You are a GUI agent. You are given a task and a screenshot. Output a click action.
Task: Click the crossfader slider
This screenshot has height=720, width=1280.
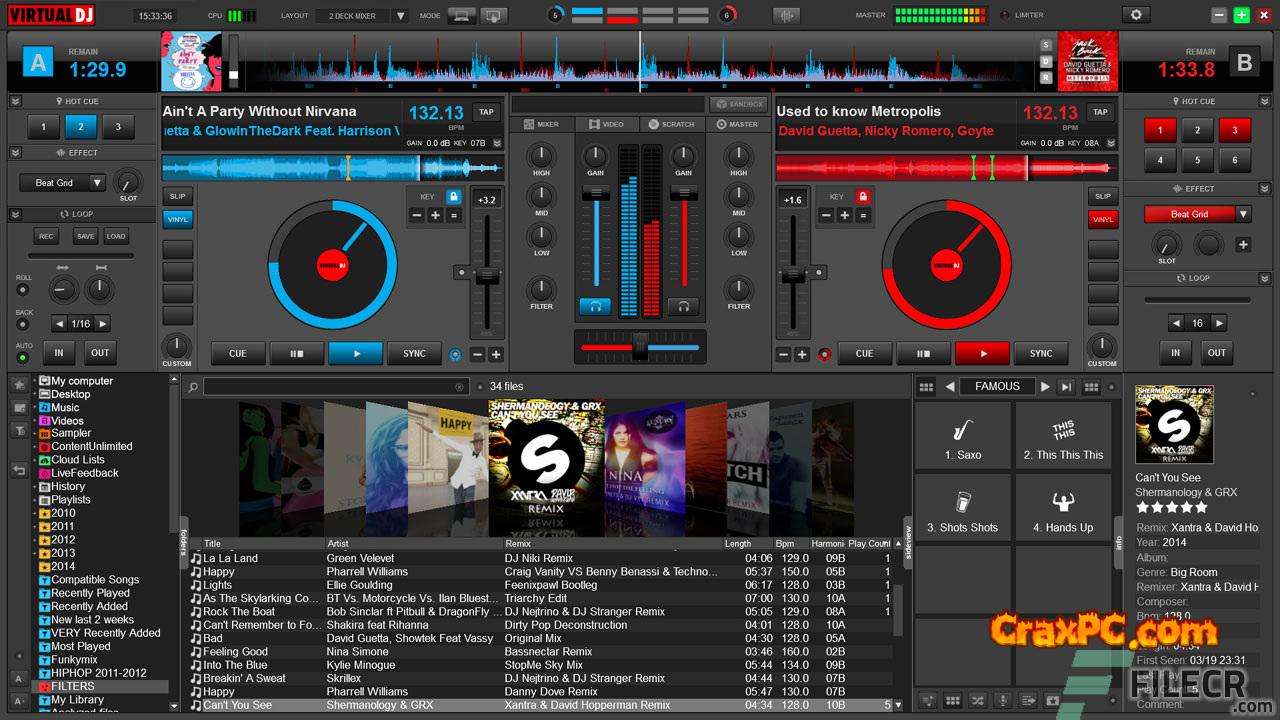point(640,347)
